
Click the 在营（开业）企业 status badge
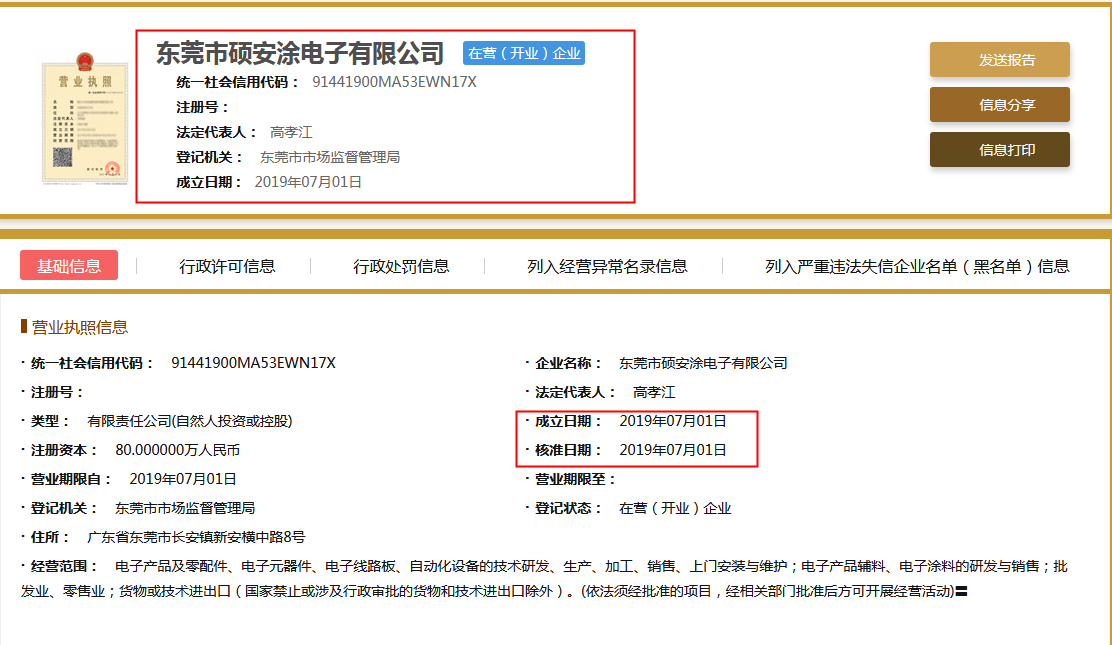coord(522,54)
